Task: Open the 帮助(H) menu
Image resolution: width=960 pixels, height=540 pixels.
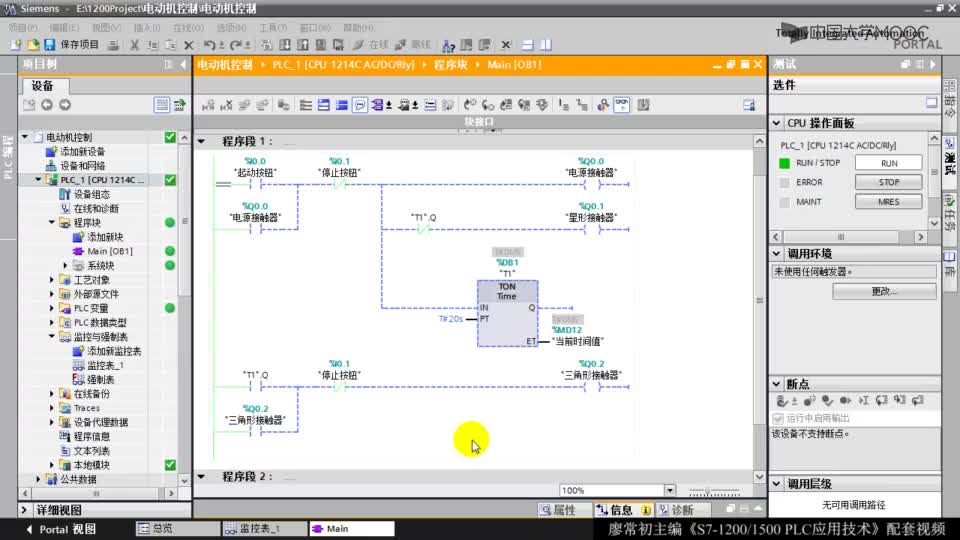Action: pos(359,28)
